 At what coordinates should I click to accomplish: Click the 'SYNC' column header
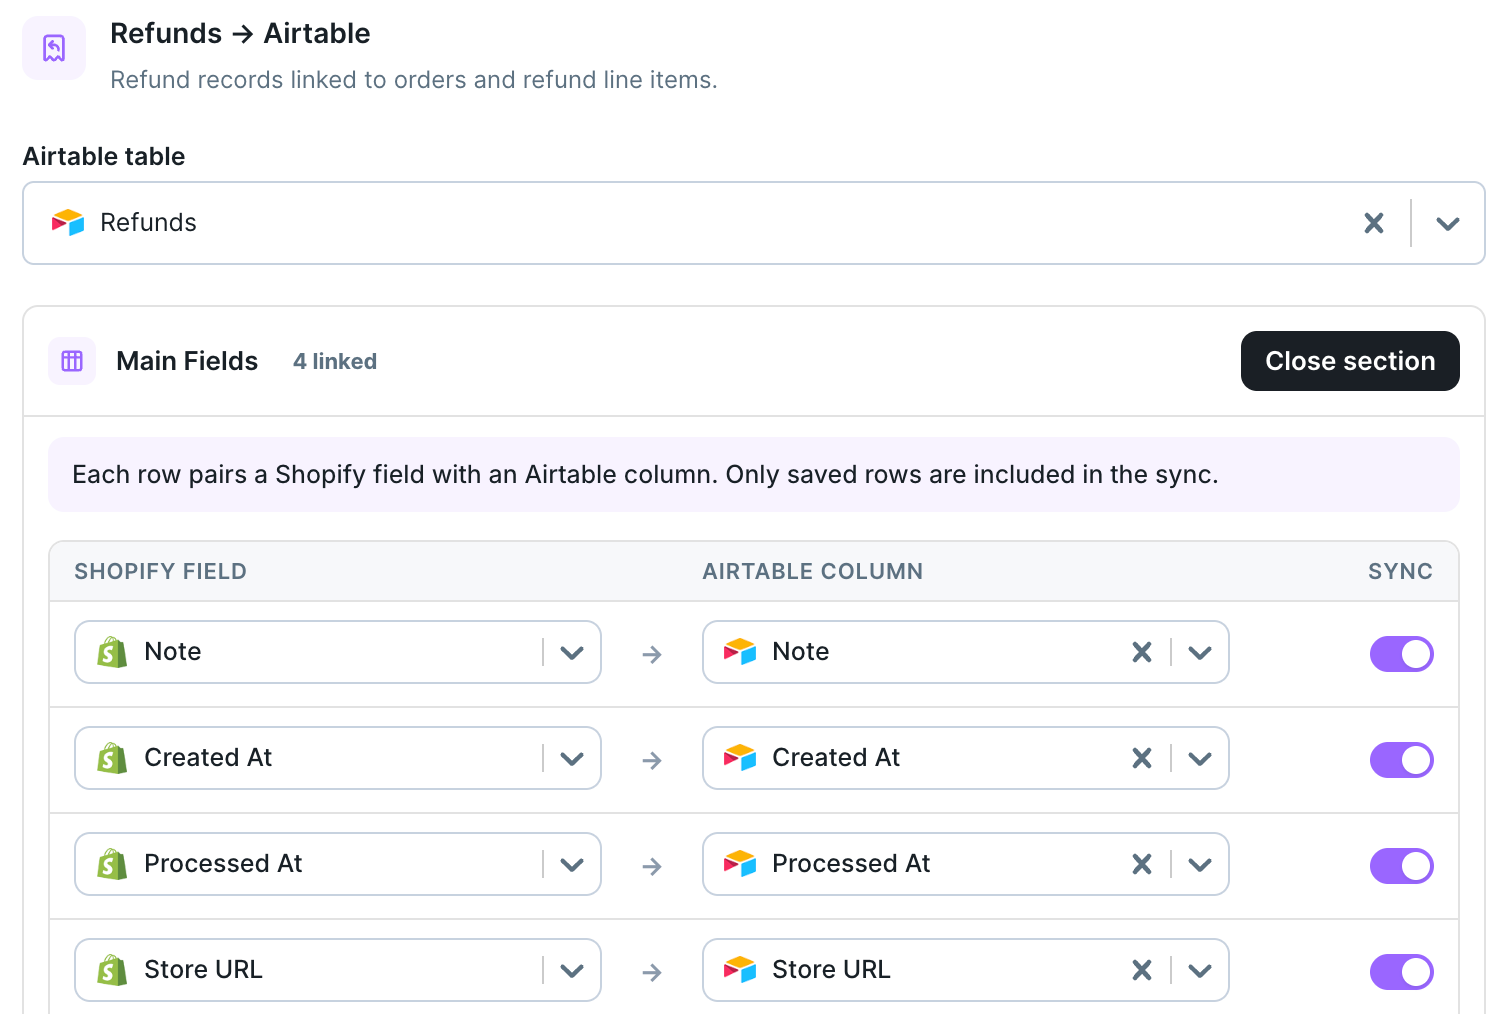point(1400,572)
